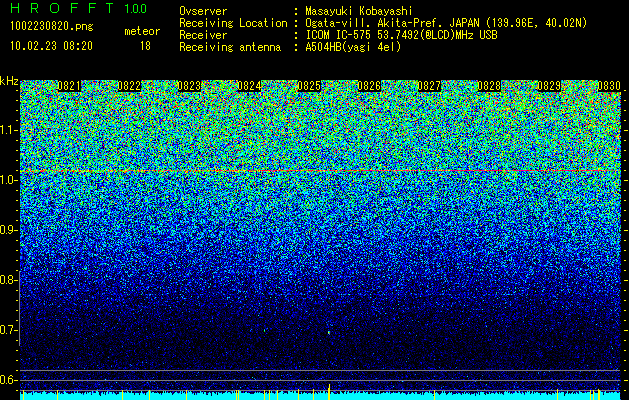Click the 'Receiving Location' label

(x=233, y=23)
